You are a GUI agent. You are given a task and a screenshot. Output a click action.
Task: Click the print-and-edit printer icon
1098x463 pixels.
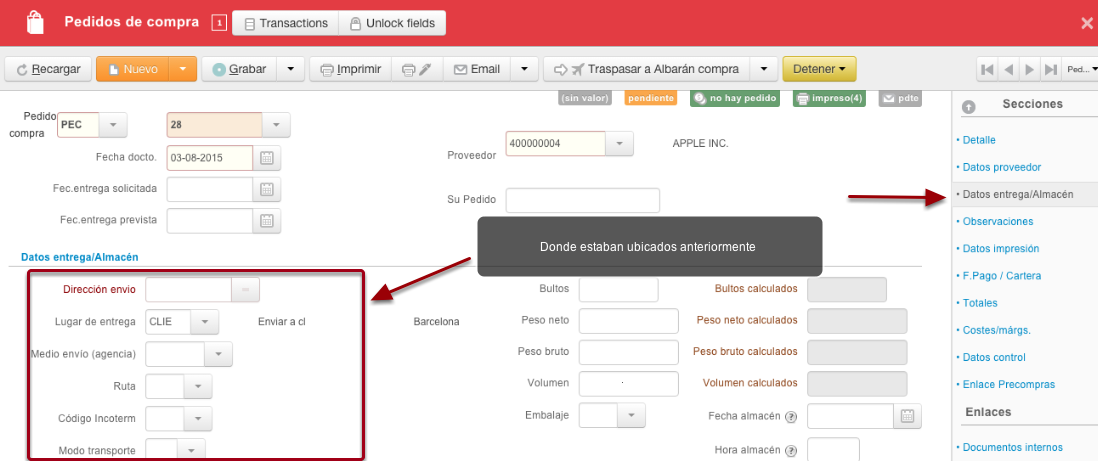[x=417, y=69]
